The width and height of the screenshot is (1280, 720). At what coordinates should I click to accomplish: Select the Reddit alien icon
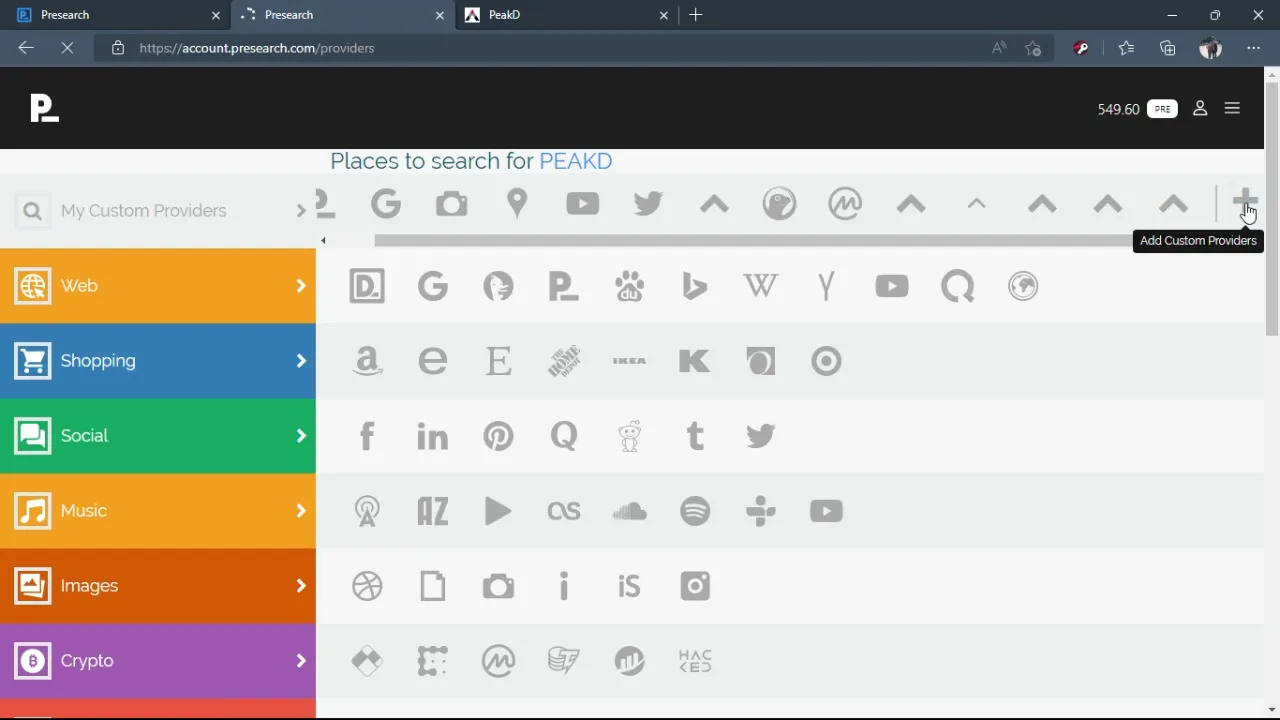pos(629,436)
